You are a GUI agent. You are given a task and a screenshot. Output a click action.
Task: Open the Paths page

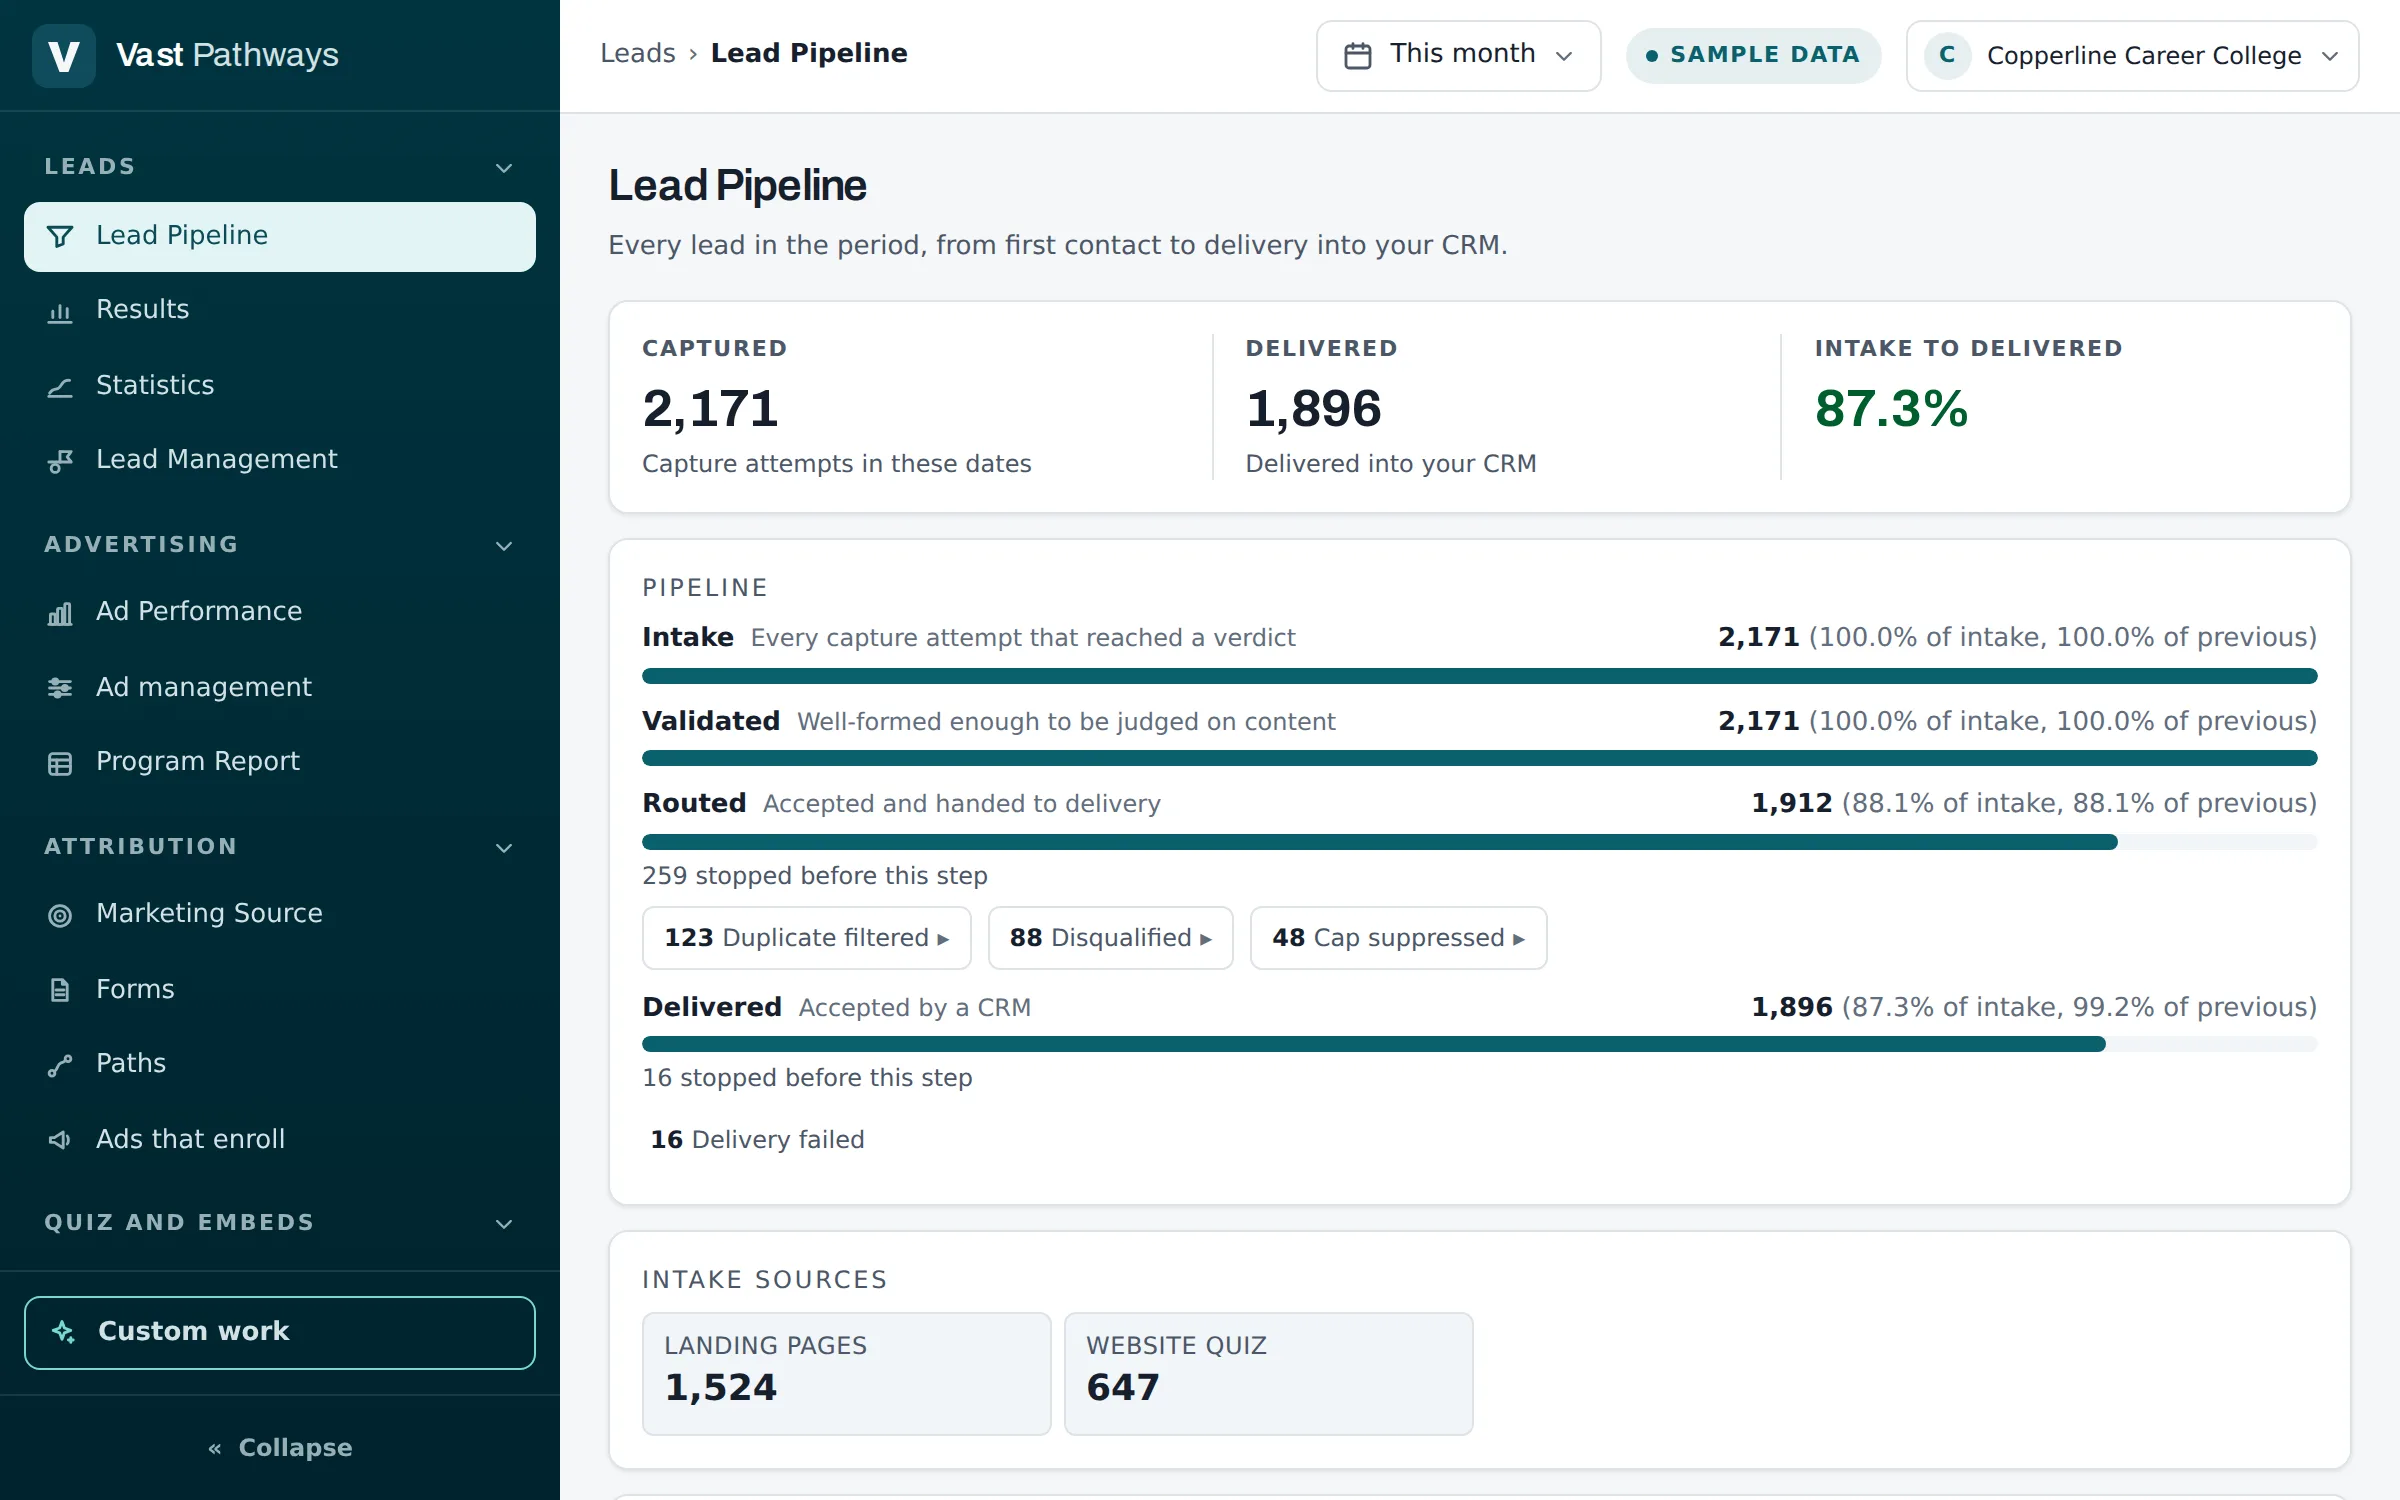[x=280, y=1064]
